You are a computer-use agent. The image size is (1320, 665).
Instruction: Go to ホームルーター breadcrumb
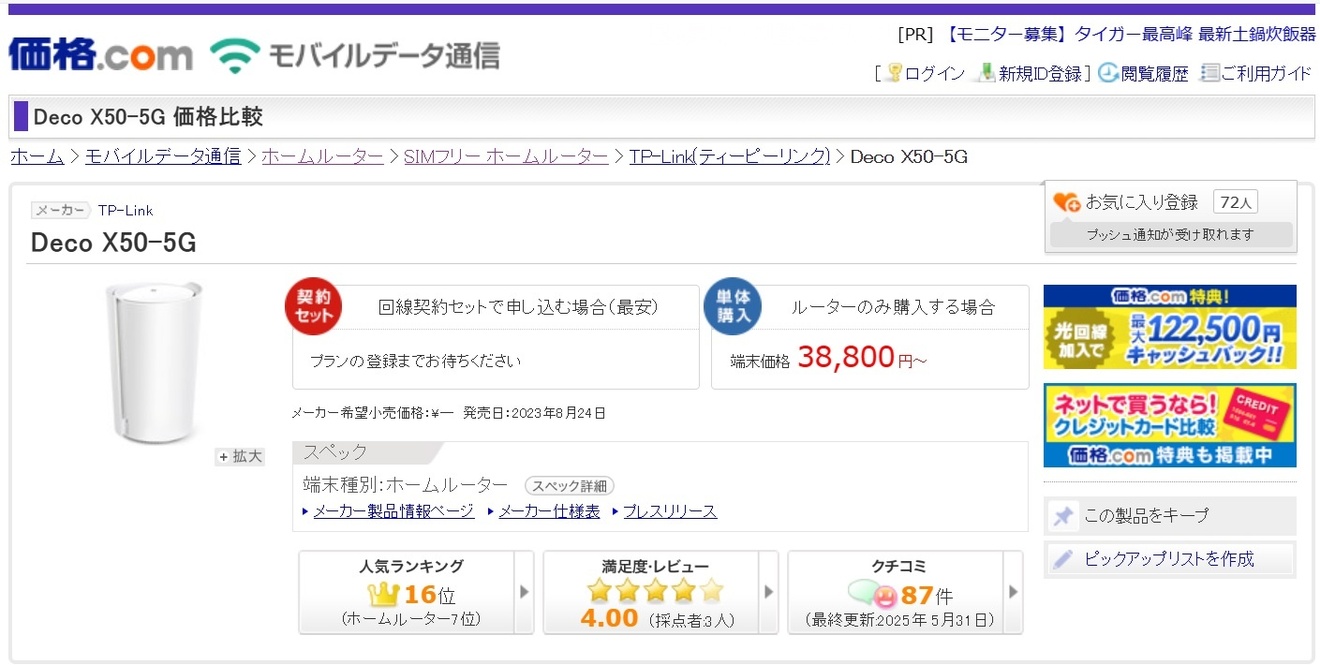point(322,156)
